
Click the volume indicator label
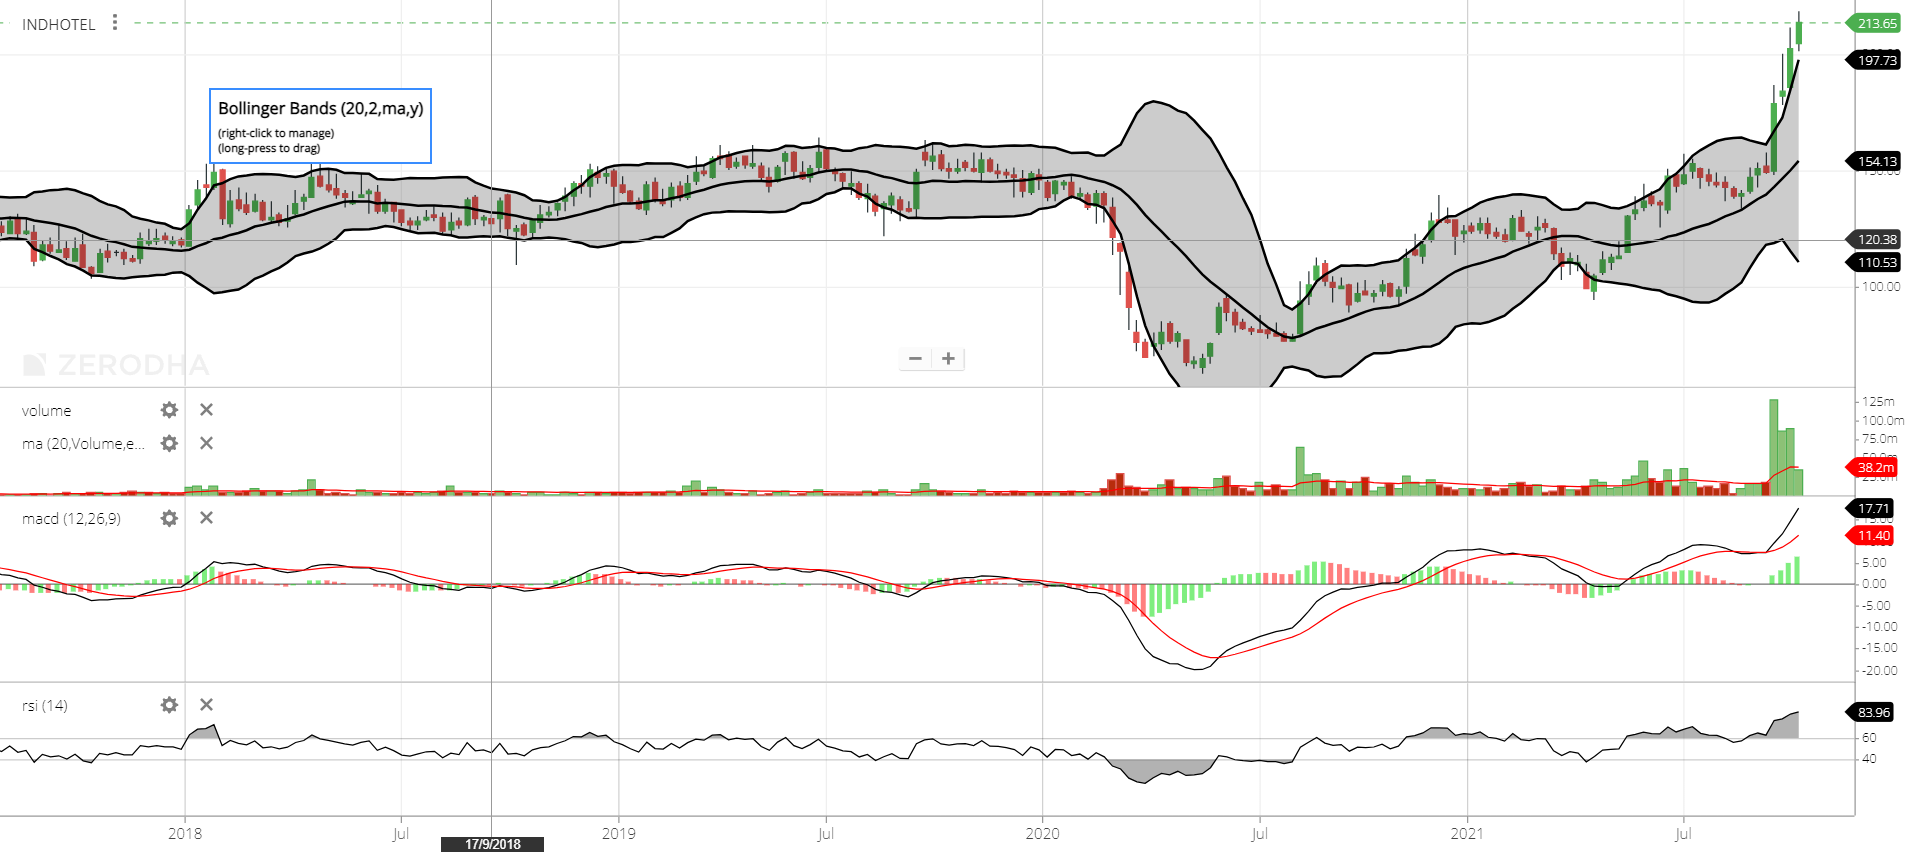click(x=46, y=411)
